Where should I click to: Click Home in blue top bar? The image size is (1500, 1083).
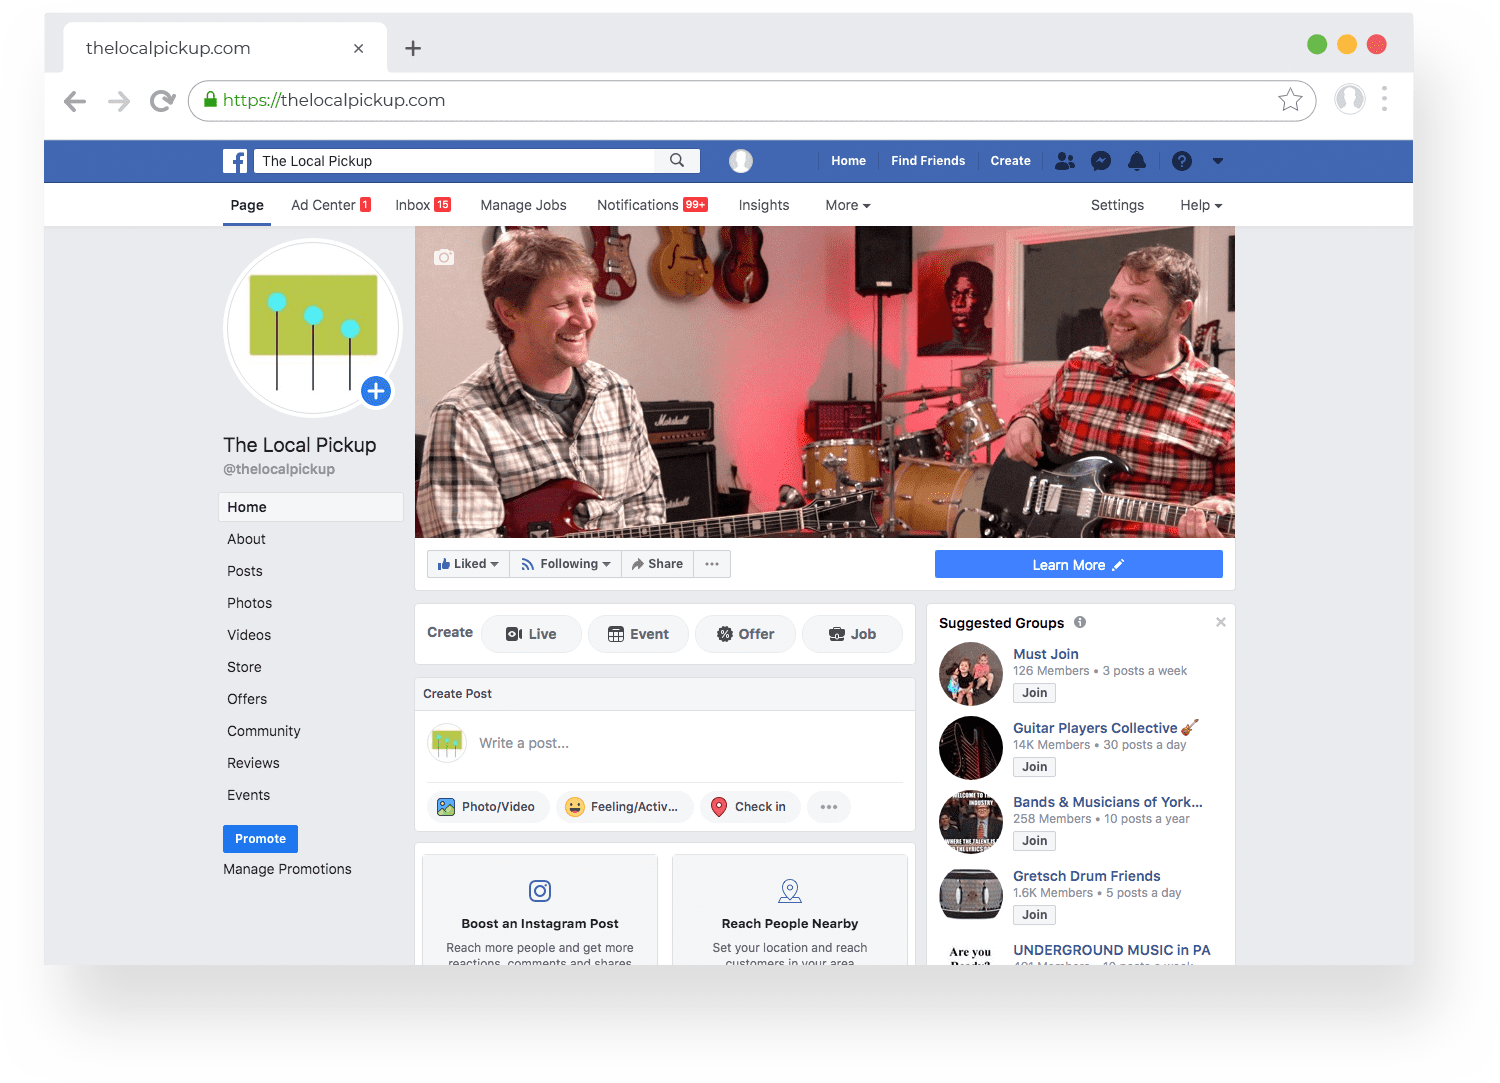(x=848, y=161)
